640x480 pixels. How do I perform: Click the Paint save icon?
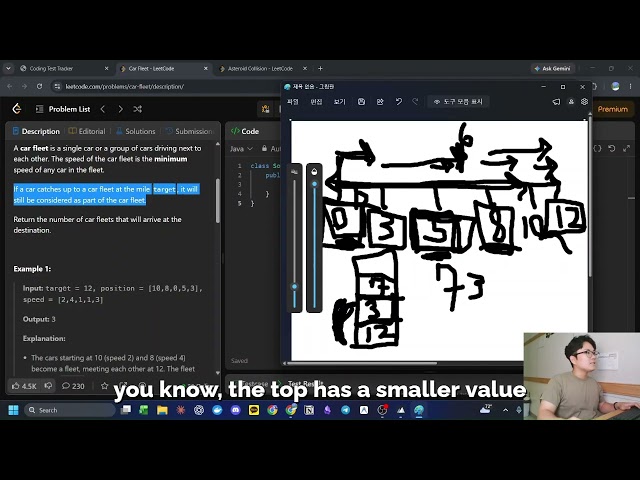click(361, 102)
